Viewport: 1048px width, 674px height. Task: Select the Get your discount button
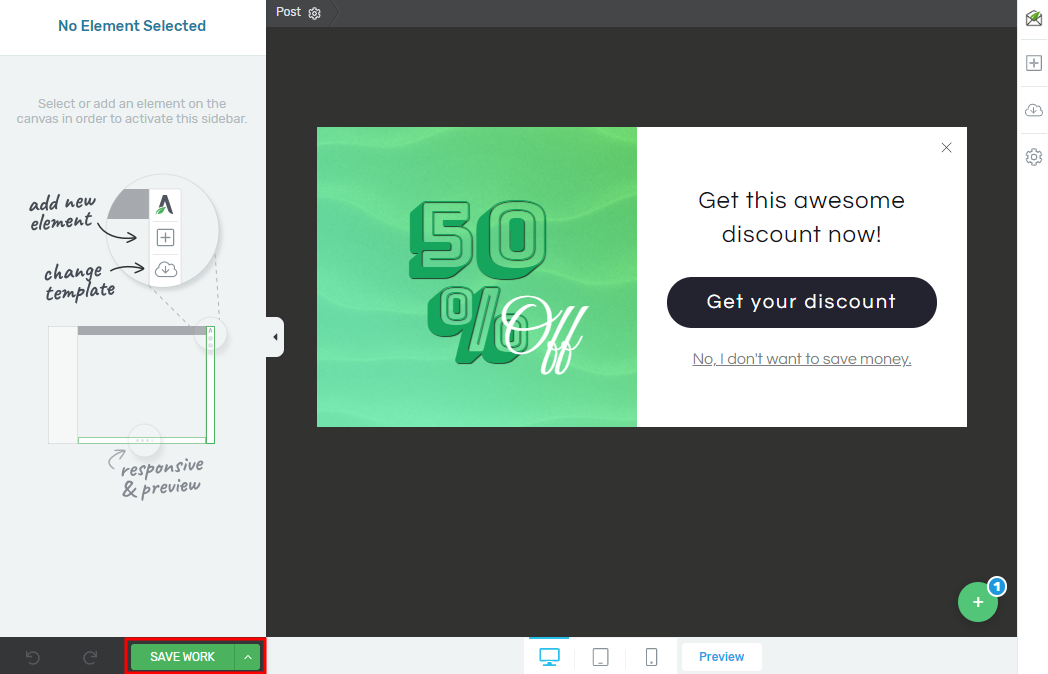click(x=801, y=302)
